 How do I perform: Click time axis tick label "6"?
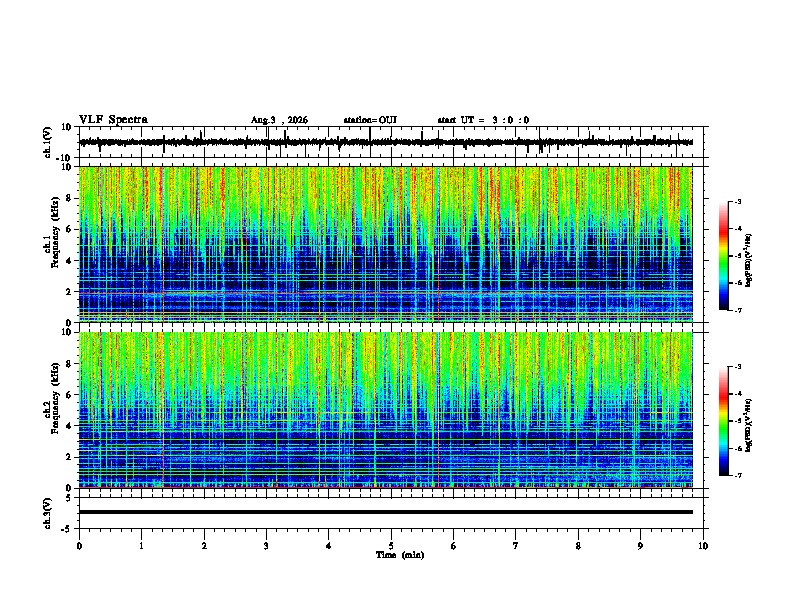tap(454, 546)
